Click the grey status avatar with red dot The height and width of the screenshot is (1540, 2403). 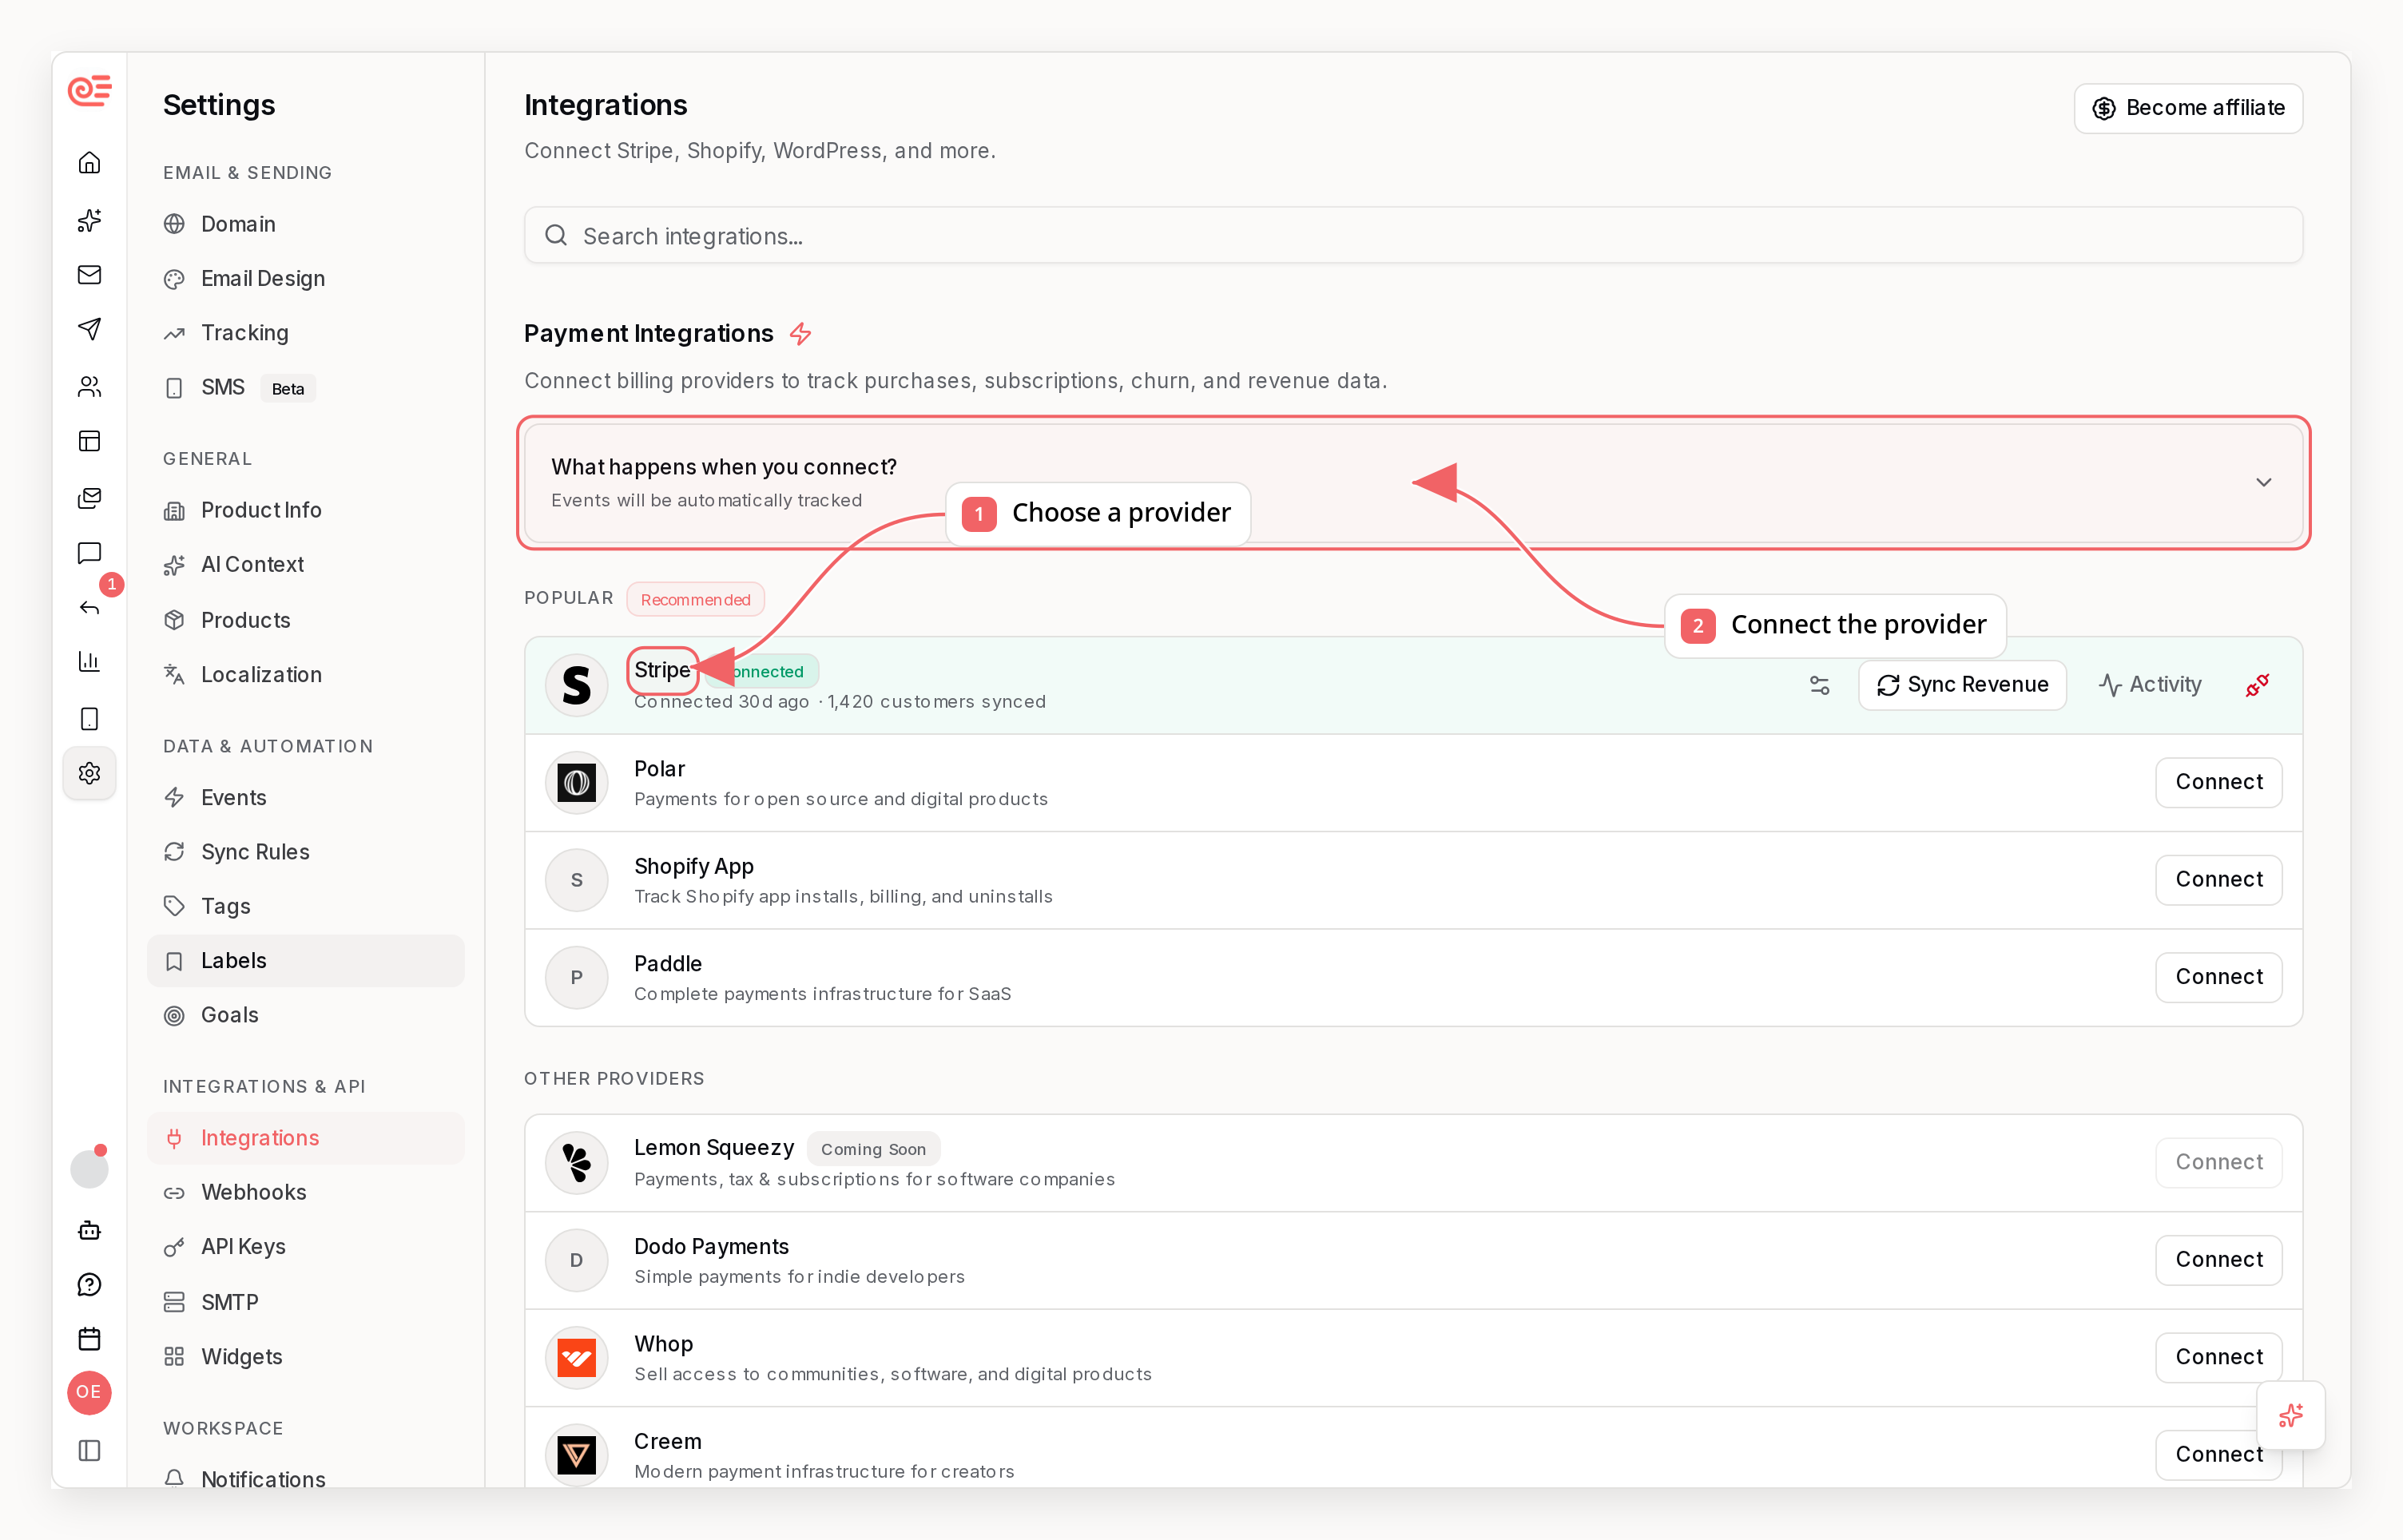pos(89,1168)
